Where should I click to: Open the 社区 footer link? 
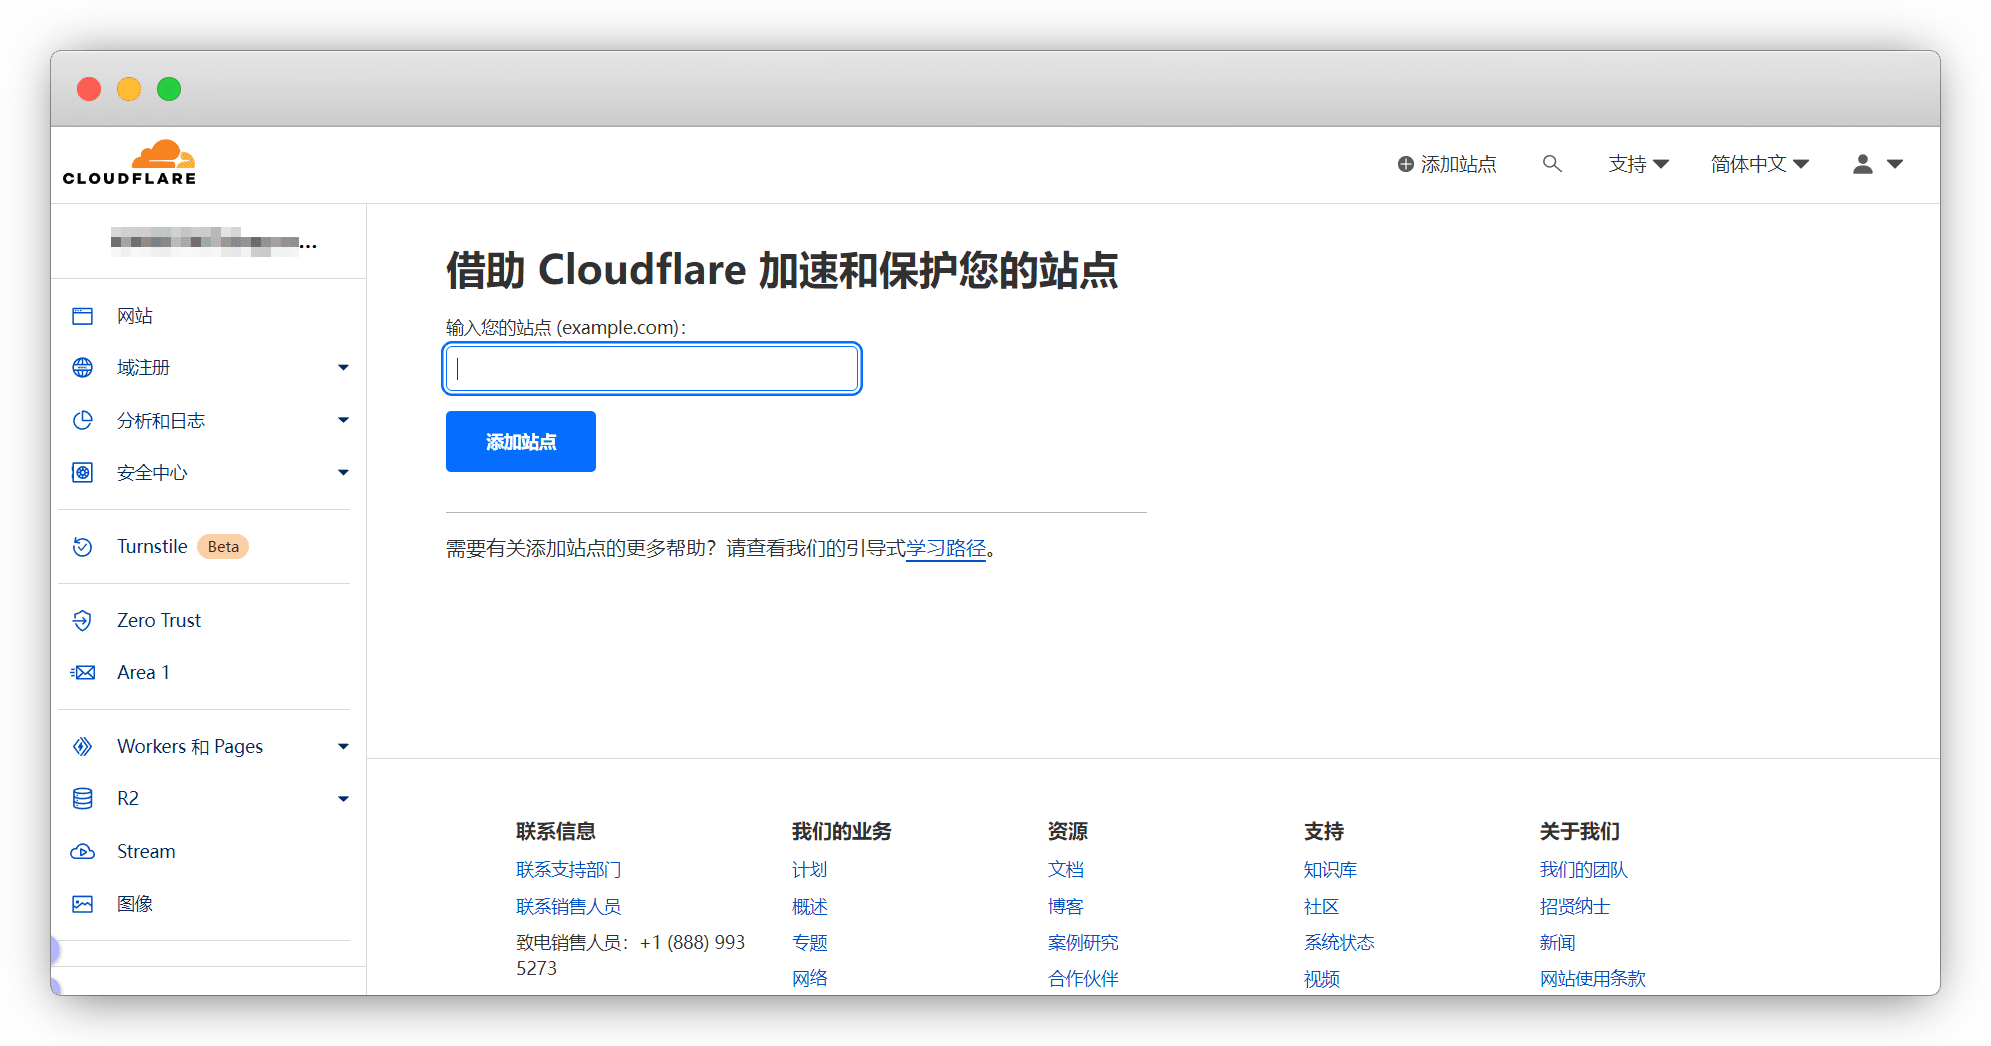pyautogui.click(x=1321, y=907)
